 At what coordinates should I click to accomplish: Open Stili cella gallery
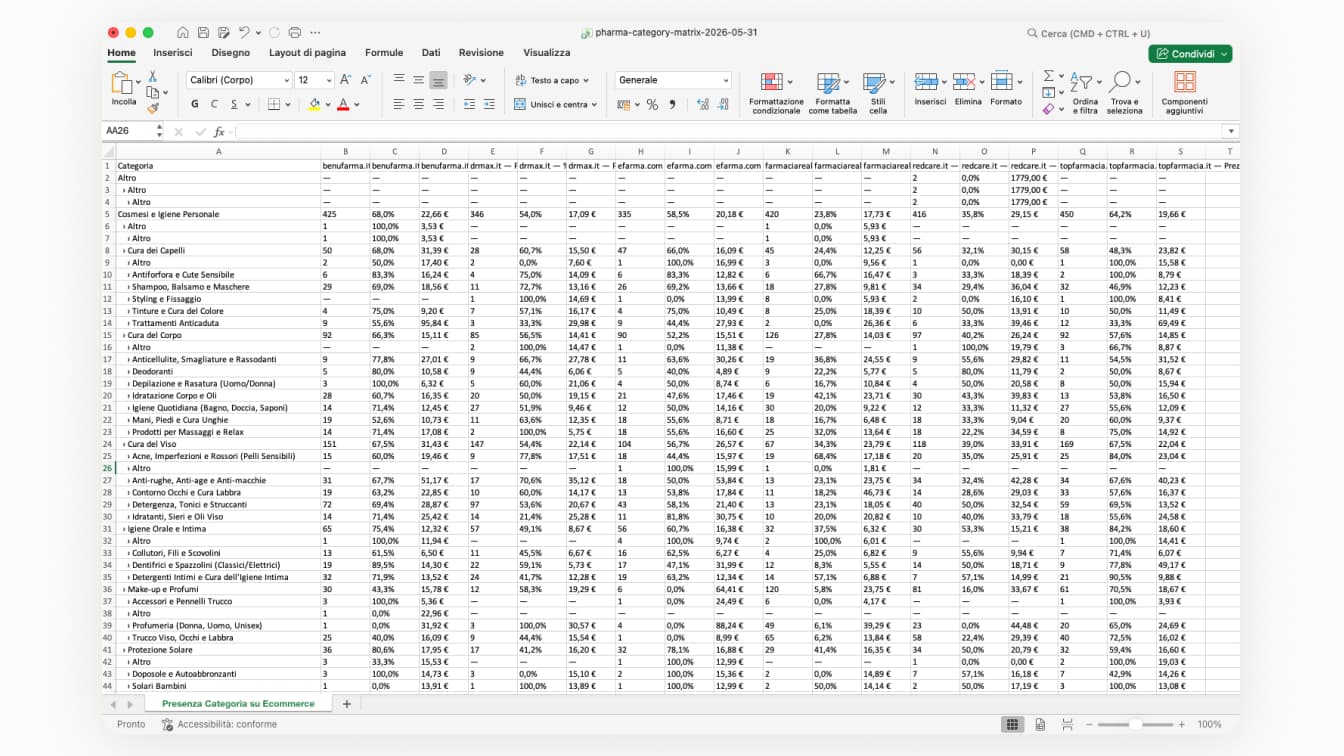point(877,94)
